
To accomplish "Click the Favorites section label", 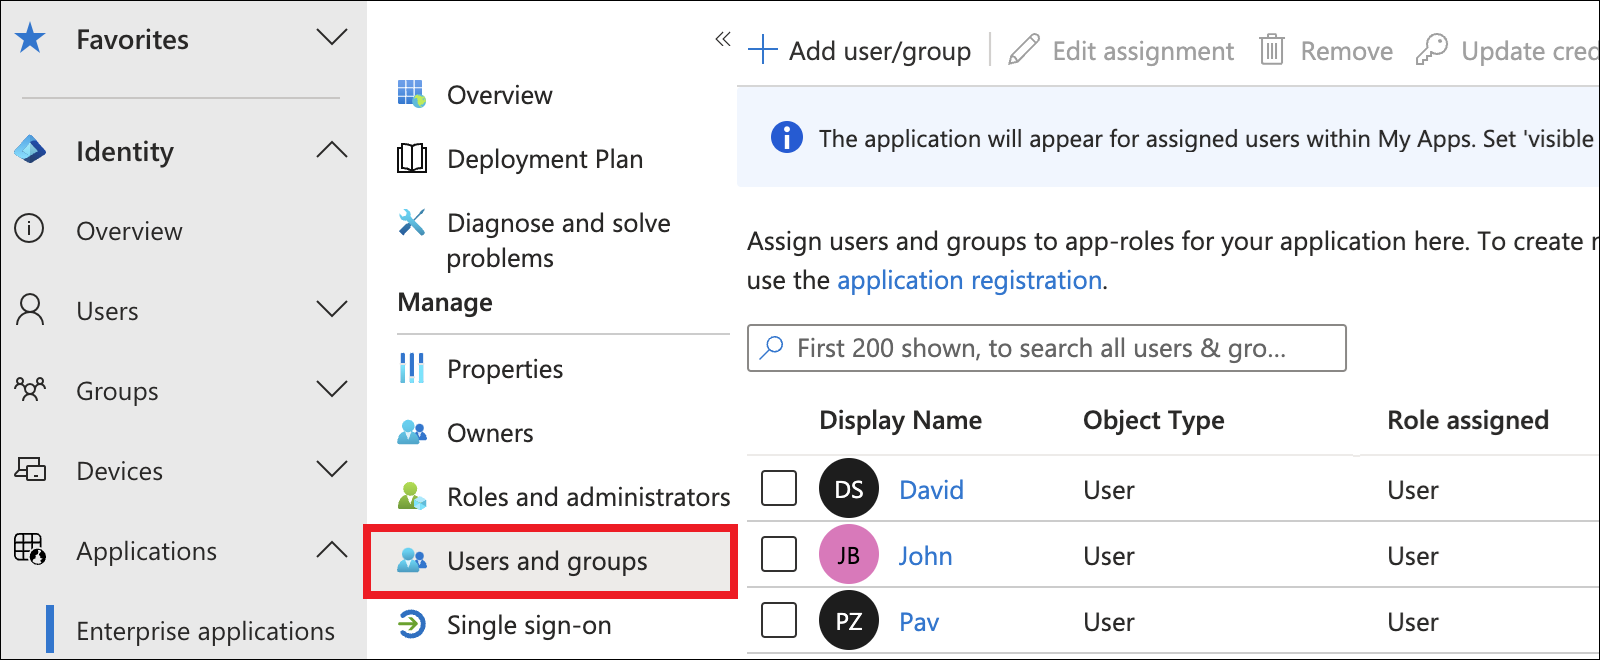I will pyautogui.click(x=132, y=39).
